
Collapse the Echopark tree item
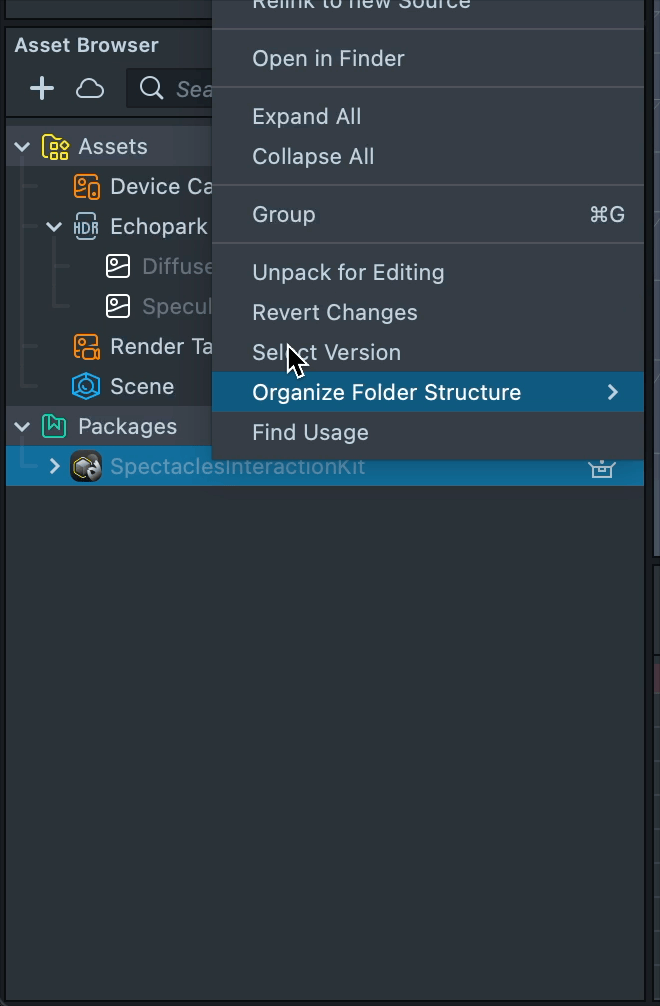click(54, 227)
